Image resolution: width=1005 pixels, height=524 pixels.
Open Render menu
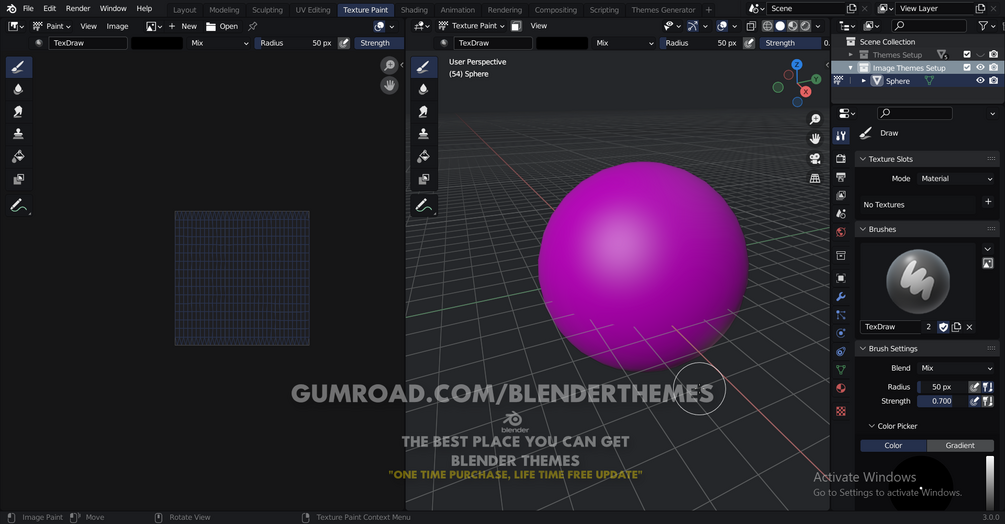tap(78, 8)
